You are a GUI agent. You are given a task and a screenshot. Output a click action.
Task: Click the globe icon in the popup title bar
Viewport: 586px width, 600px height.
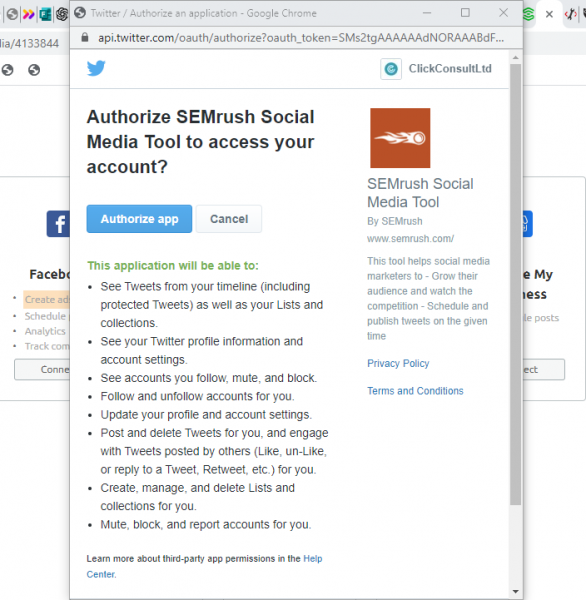pyautogui.click(x=80, y=13)
